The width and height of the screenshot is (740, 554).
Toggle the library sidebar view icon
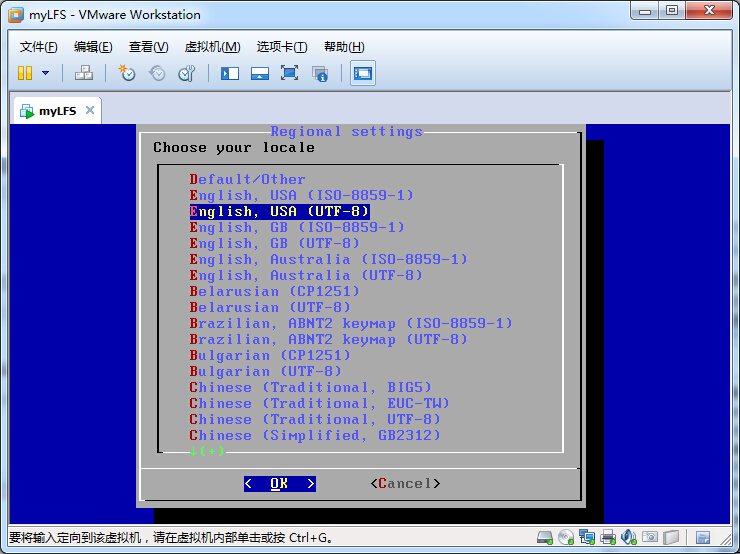(x=230, y=73)
